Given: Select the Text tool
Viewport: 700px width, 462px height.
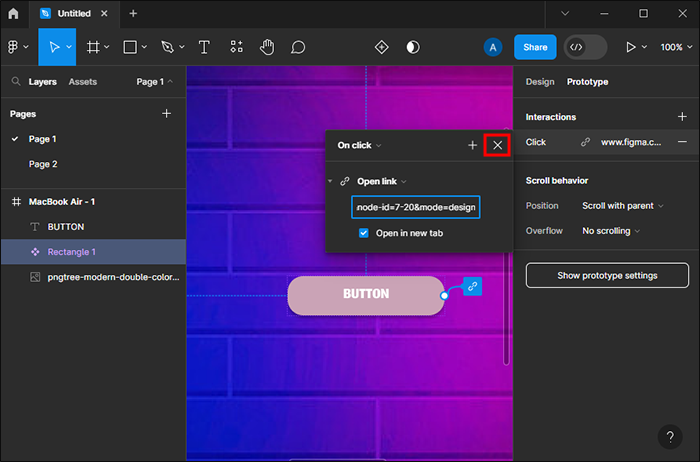Looking at the screenshot, I should click(204, 47).
